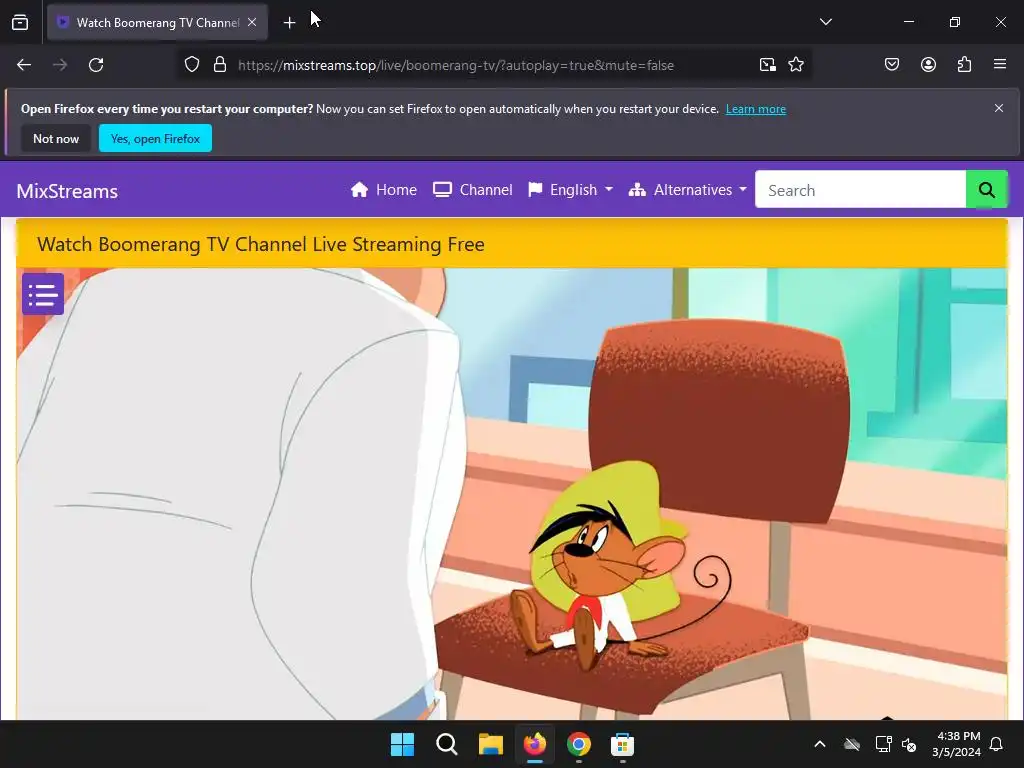Viewport: 1024px width, 768px height.
Task: Go back to the previous page
Action: click(24, 65)
